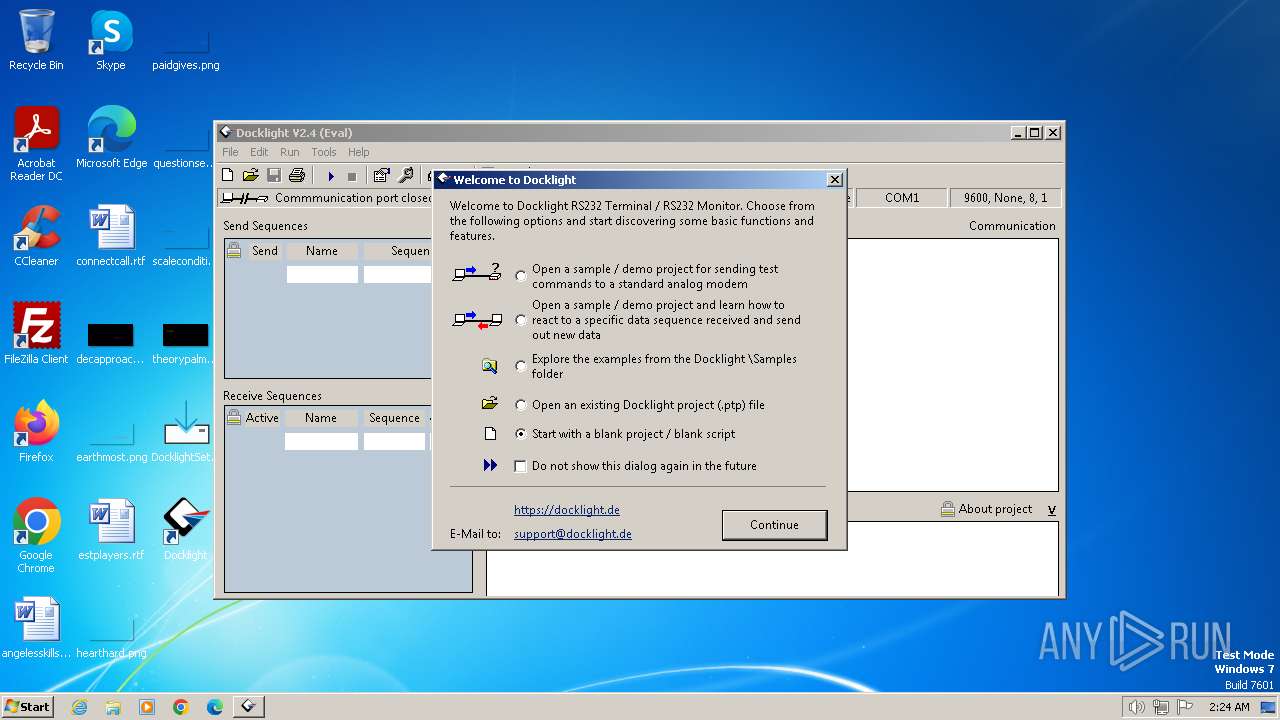Click the Open Project folder icon
Viewport: 1280px width, 720px height.
250,176
